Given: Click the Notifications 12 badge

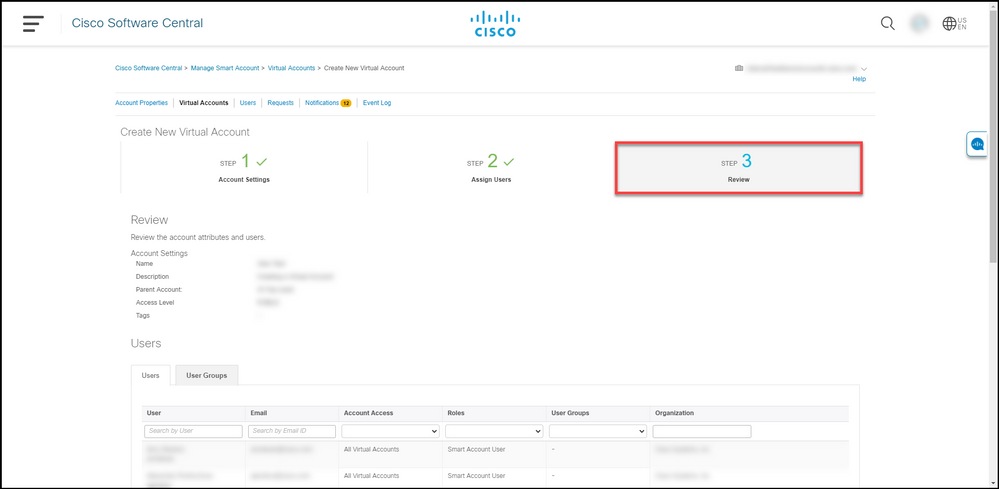Looking at the screenshot, I should coord(346,103).
